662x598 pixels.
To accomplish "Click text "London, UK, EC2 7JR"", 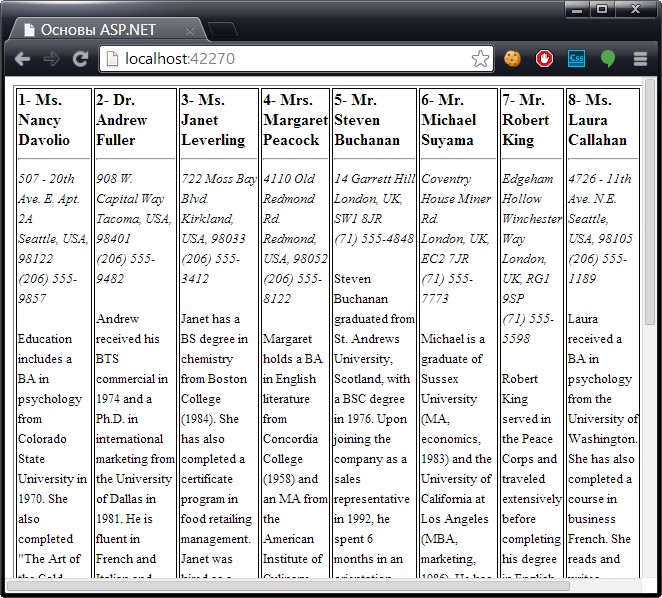I will point(455,249).
